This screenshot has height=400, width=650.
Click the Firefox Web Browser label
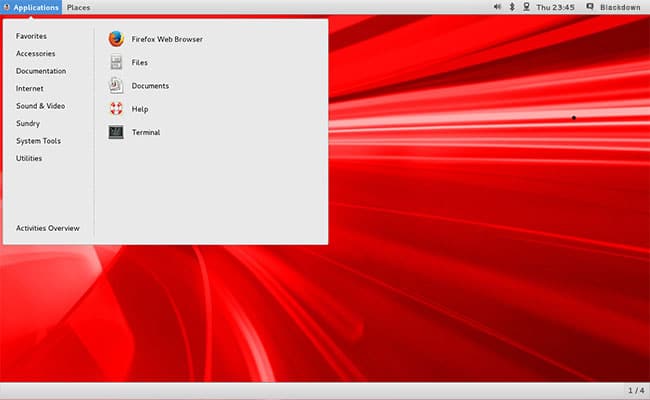click(167, 39)
